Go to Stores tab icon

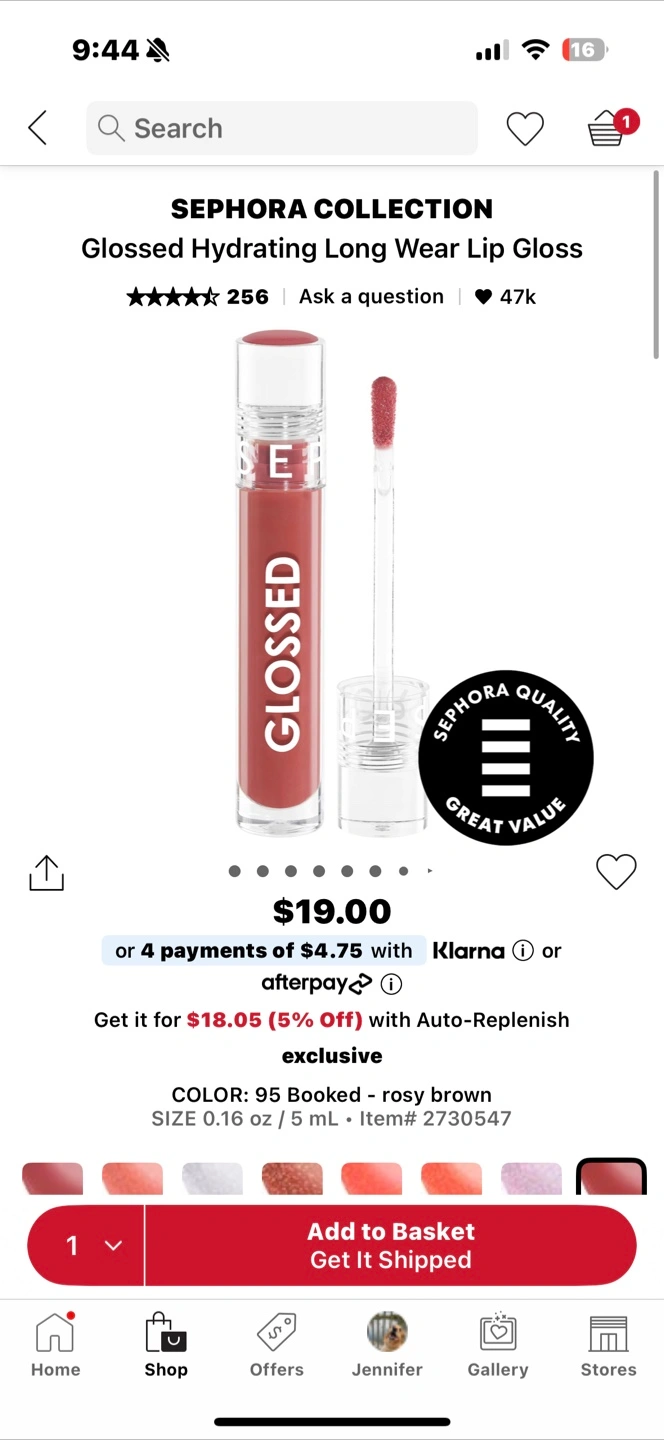coord(608,1345)
